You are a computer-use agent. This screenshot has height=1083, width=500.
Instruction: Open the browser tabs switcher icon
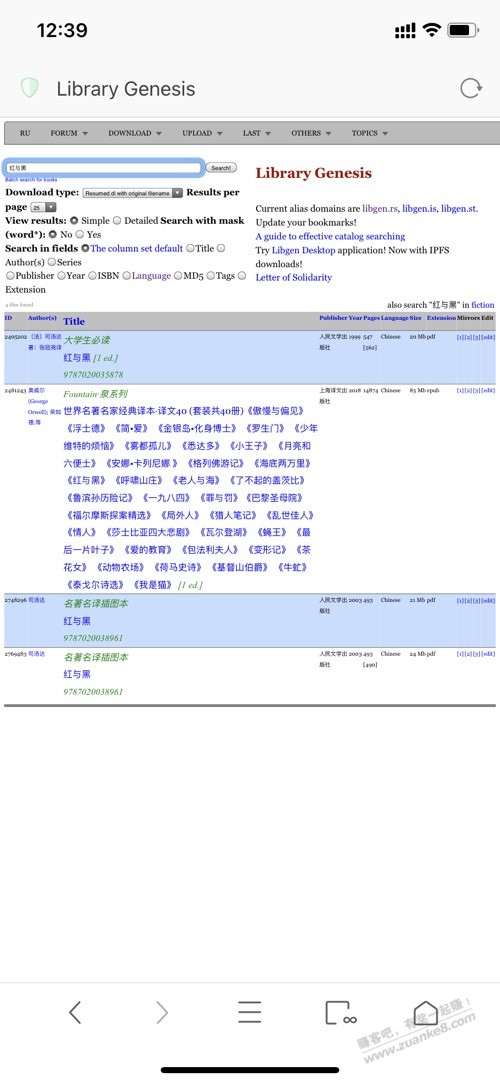(340, 1013)
